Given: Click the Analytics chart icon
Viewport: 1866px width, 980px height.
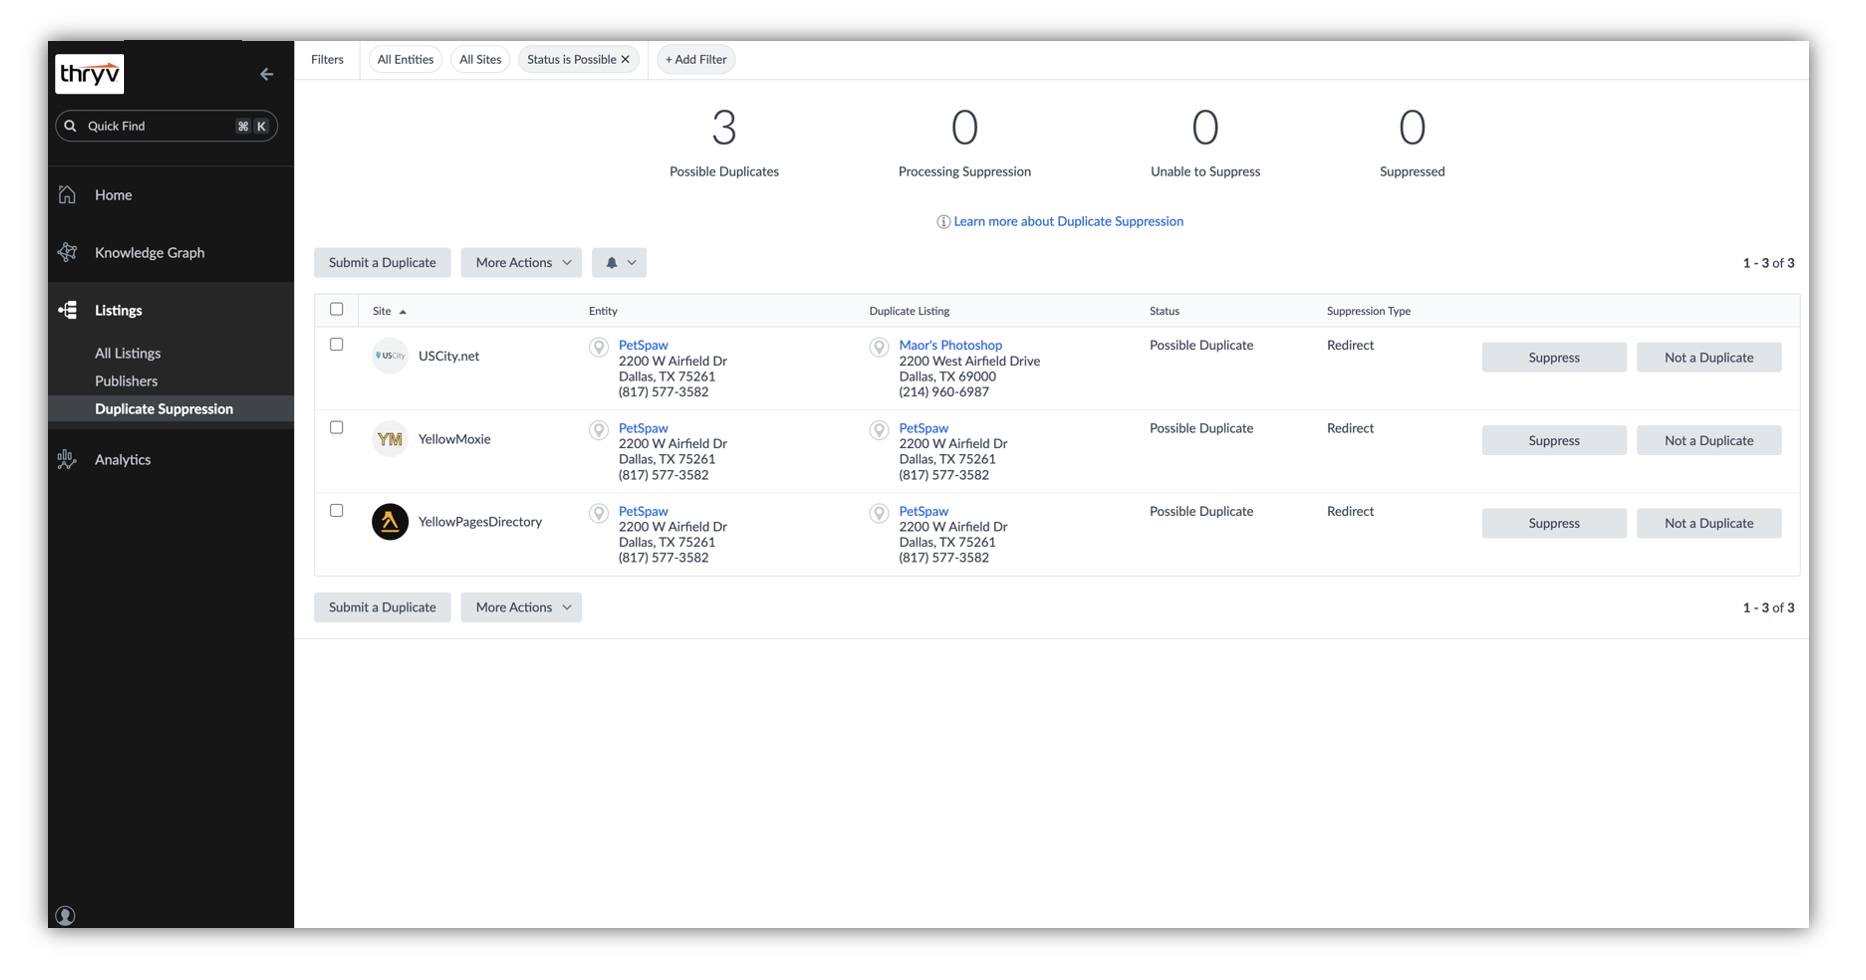Looking at the screenshot, I should 67,459.
